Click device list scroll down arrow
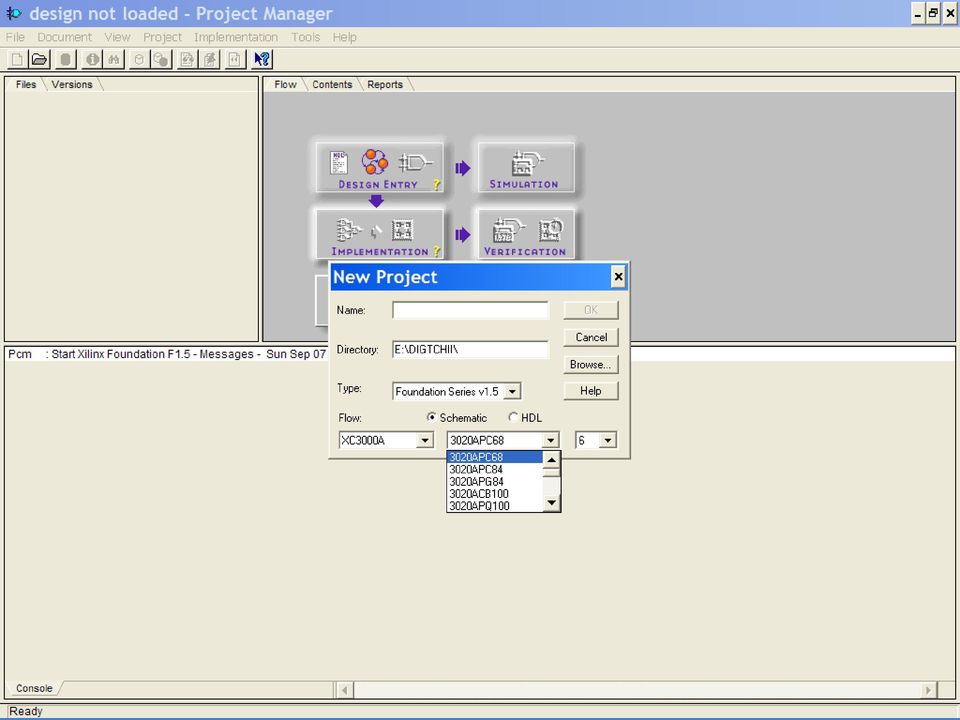Screen dimensions: 960x720 551,503
